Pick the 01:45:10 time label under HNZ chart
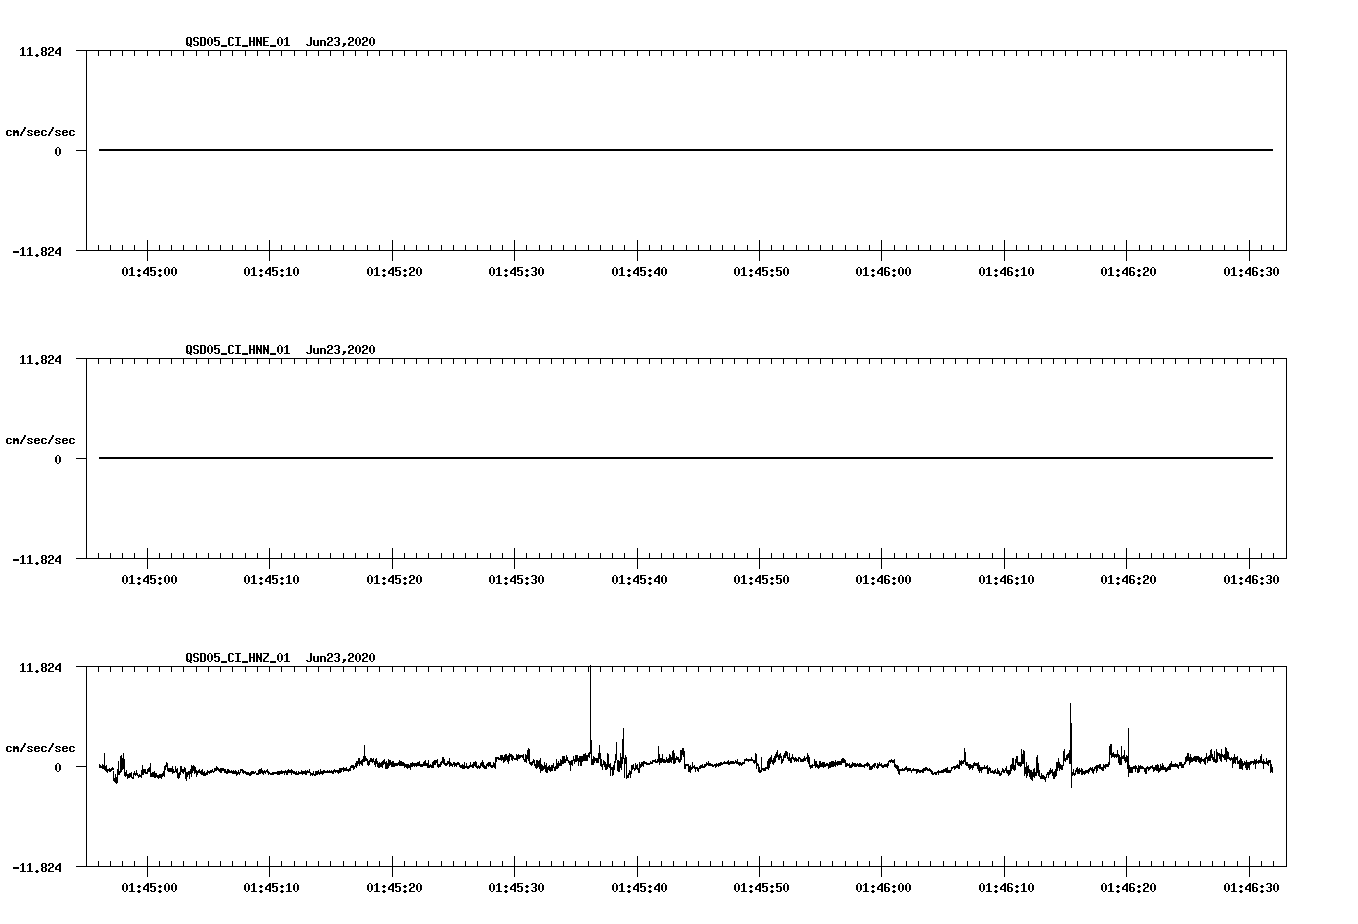Screen dimensions: 1358x924 (271, 887)
